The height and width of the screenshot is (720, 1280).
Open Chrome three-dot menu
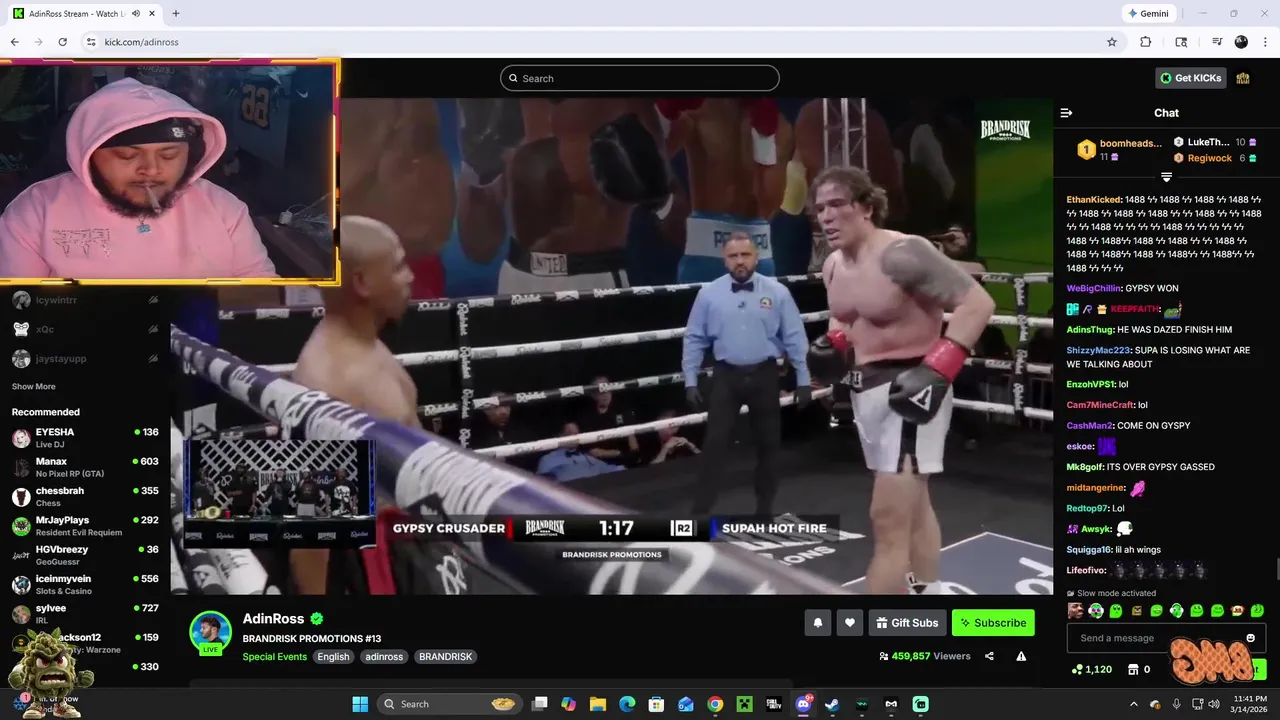[x=1265, y=42]
